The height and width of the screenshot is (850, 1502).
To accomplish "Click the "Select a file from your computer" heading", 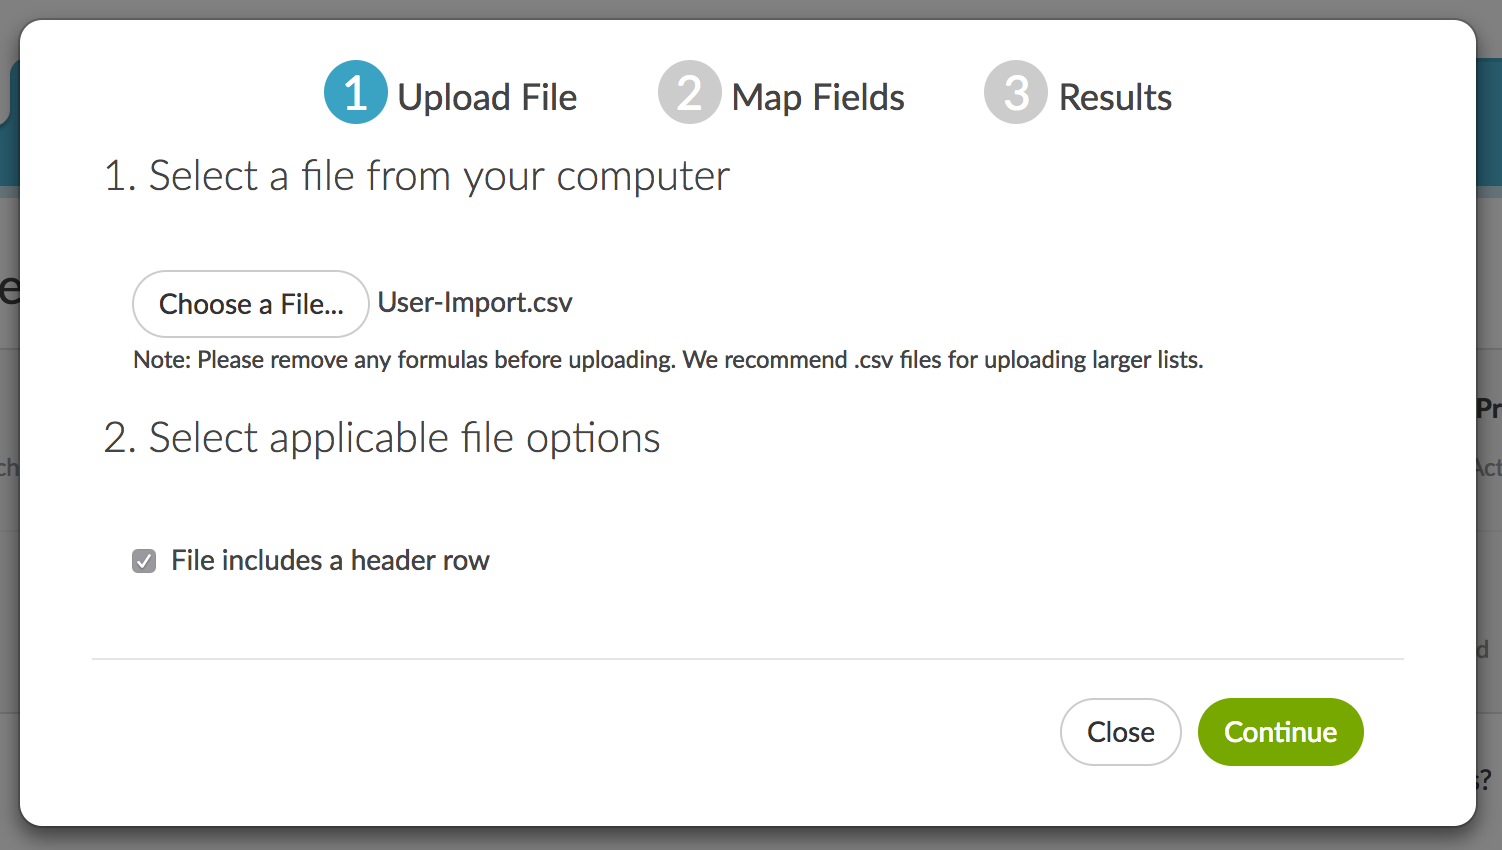I will point(417,176).
